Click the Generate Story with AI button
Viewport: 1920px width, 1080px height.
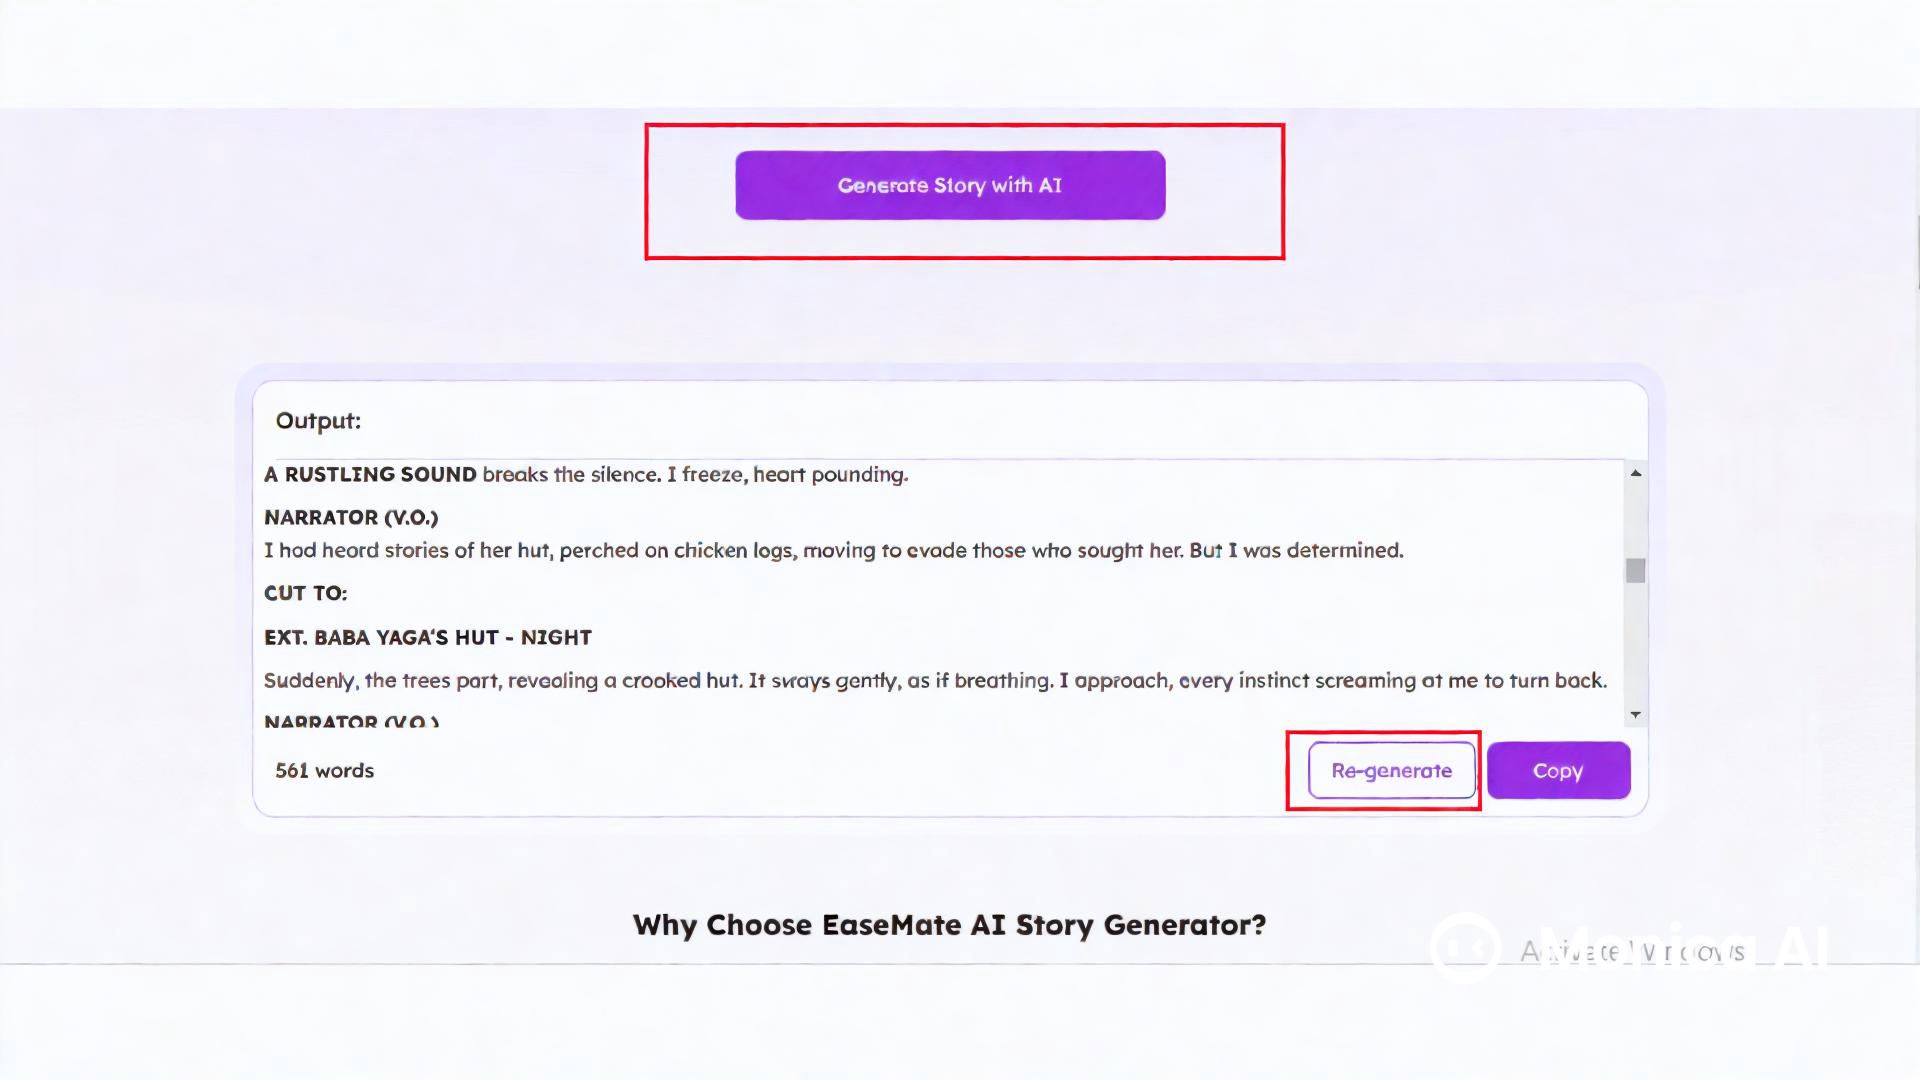[950, 185]
